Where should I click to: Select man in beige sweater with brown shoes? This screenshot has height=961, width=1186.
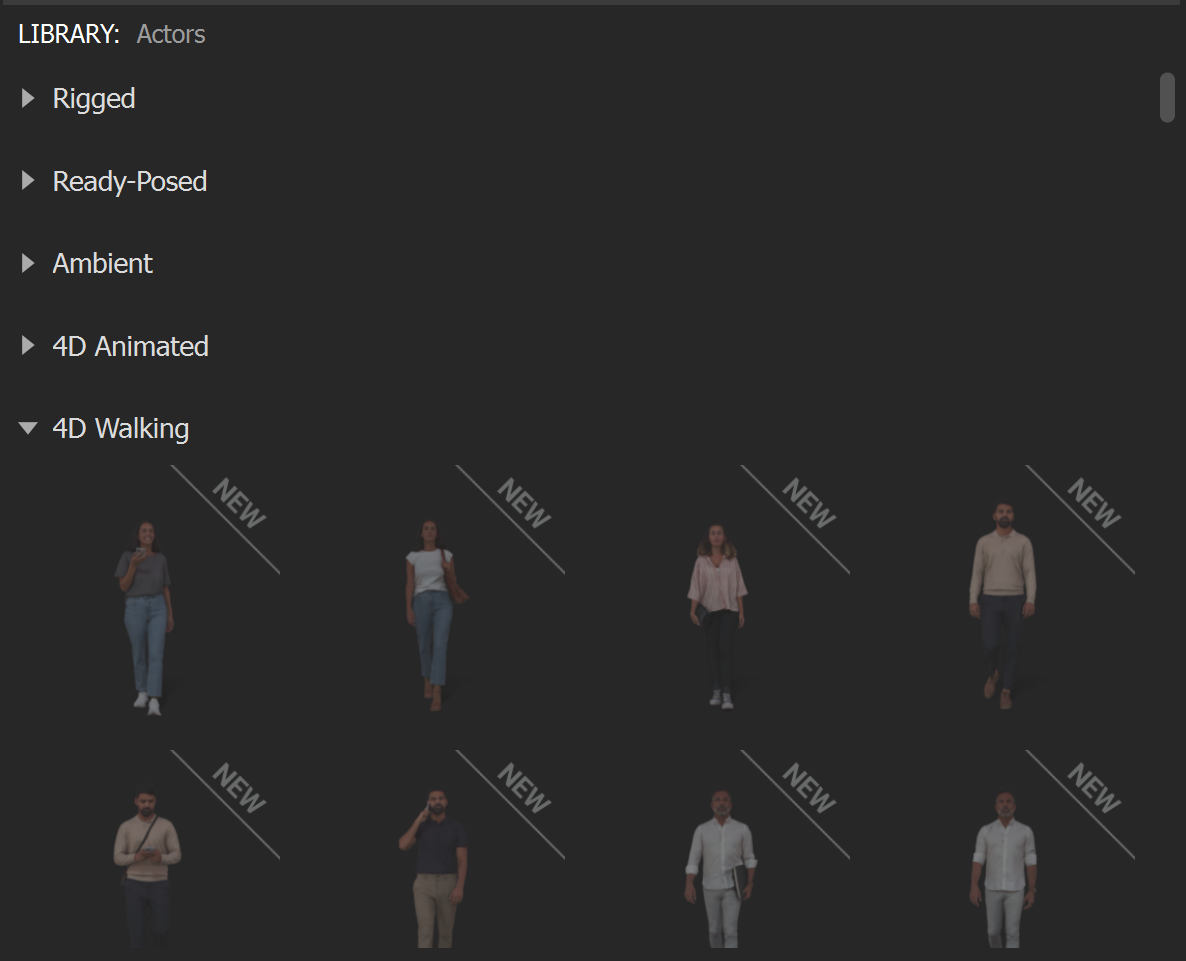point(1002,605)
